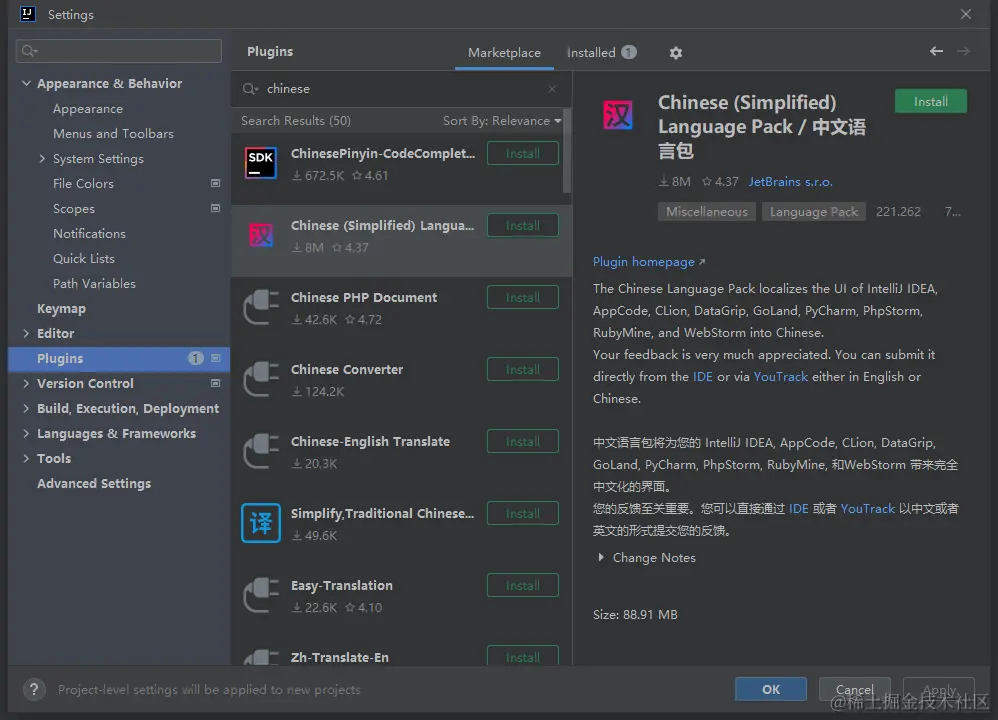Click the settings search magnifier icon
The width and height of the screenshot is (998, 720).
tap(29, 51)
